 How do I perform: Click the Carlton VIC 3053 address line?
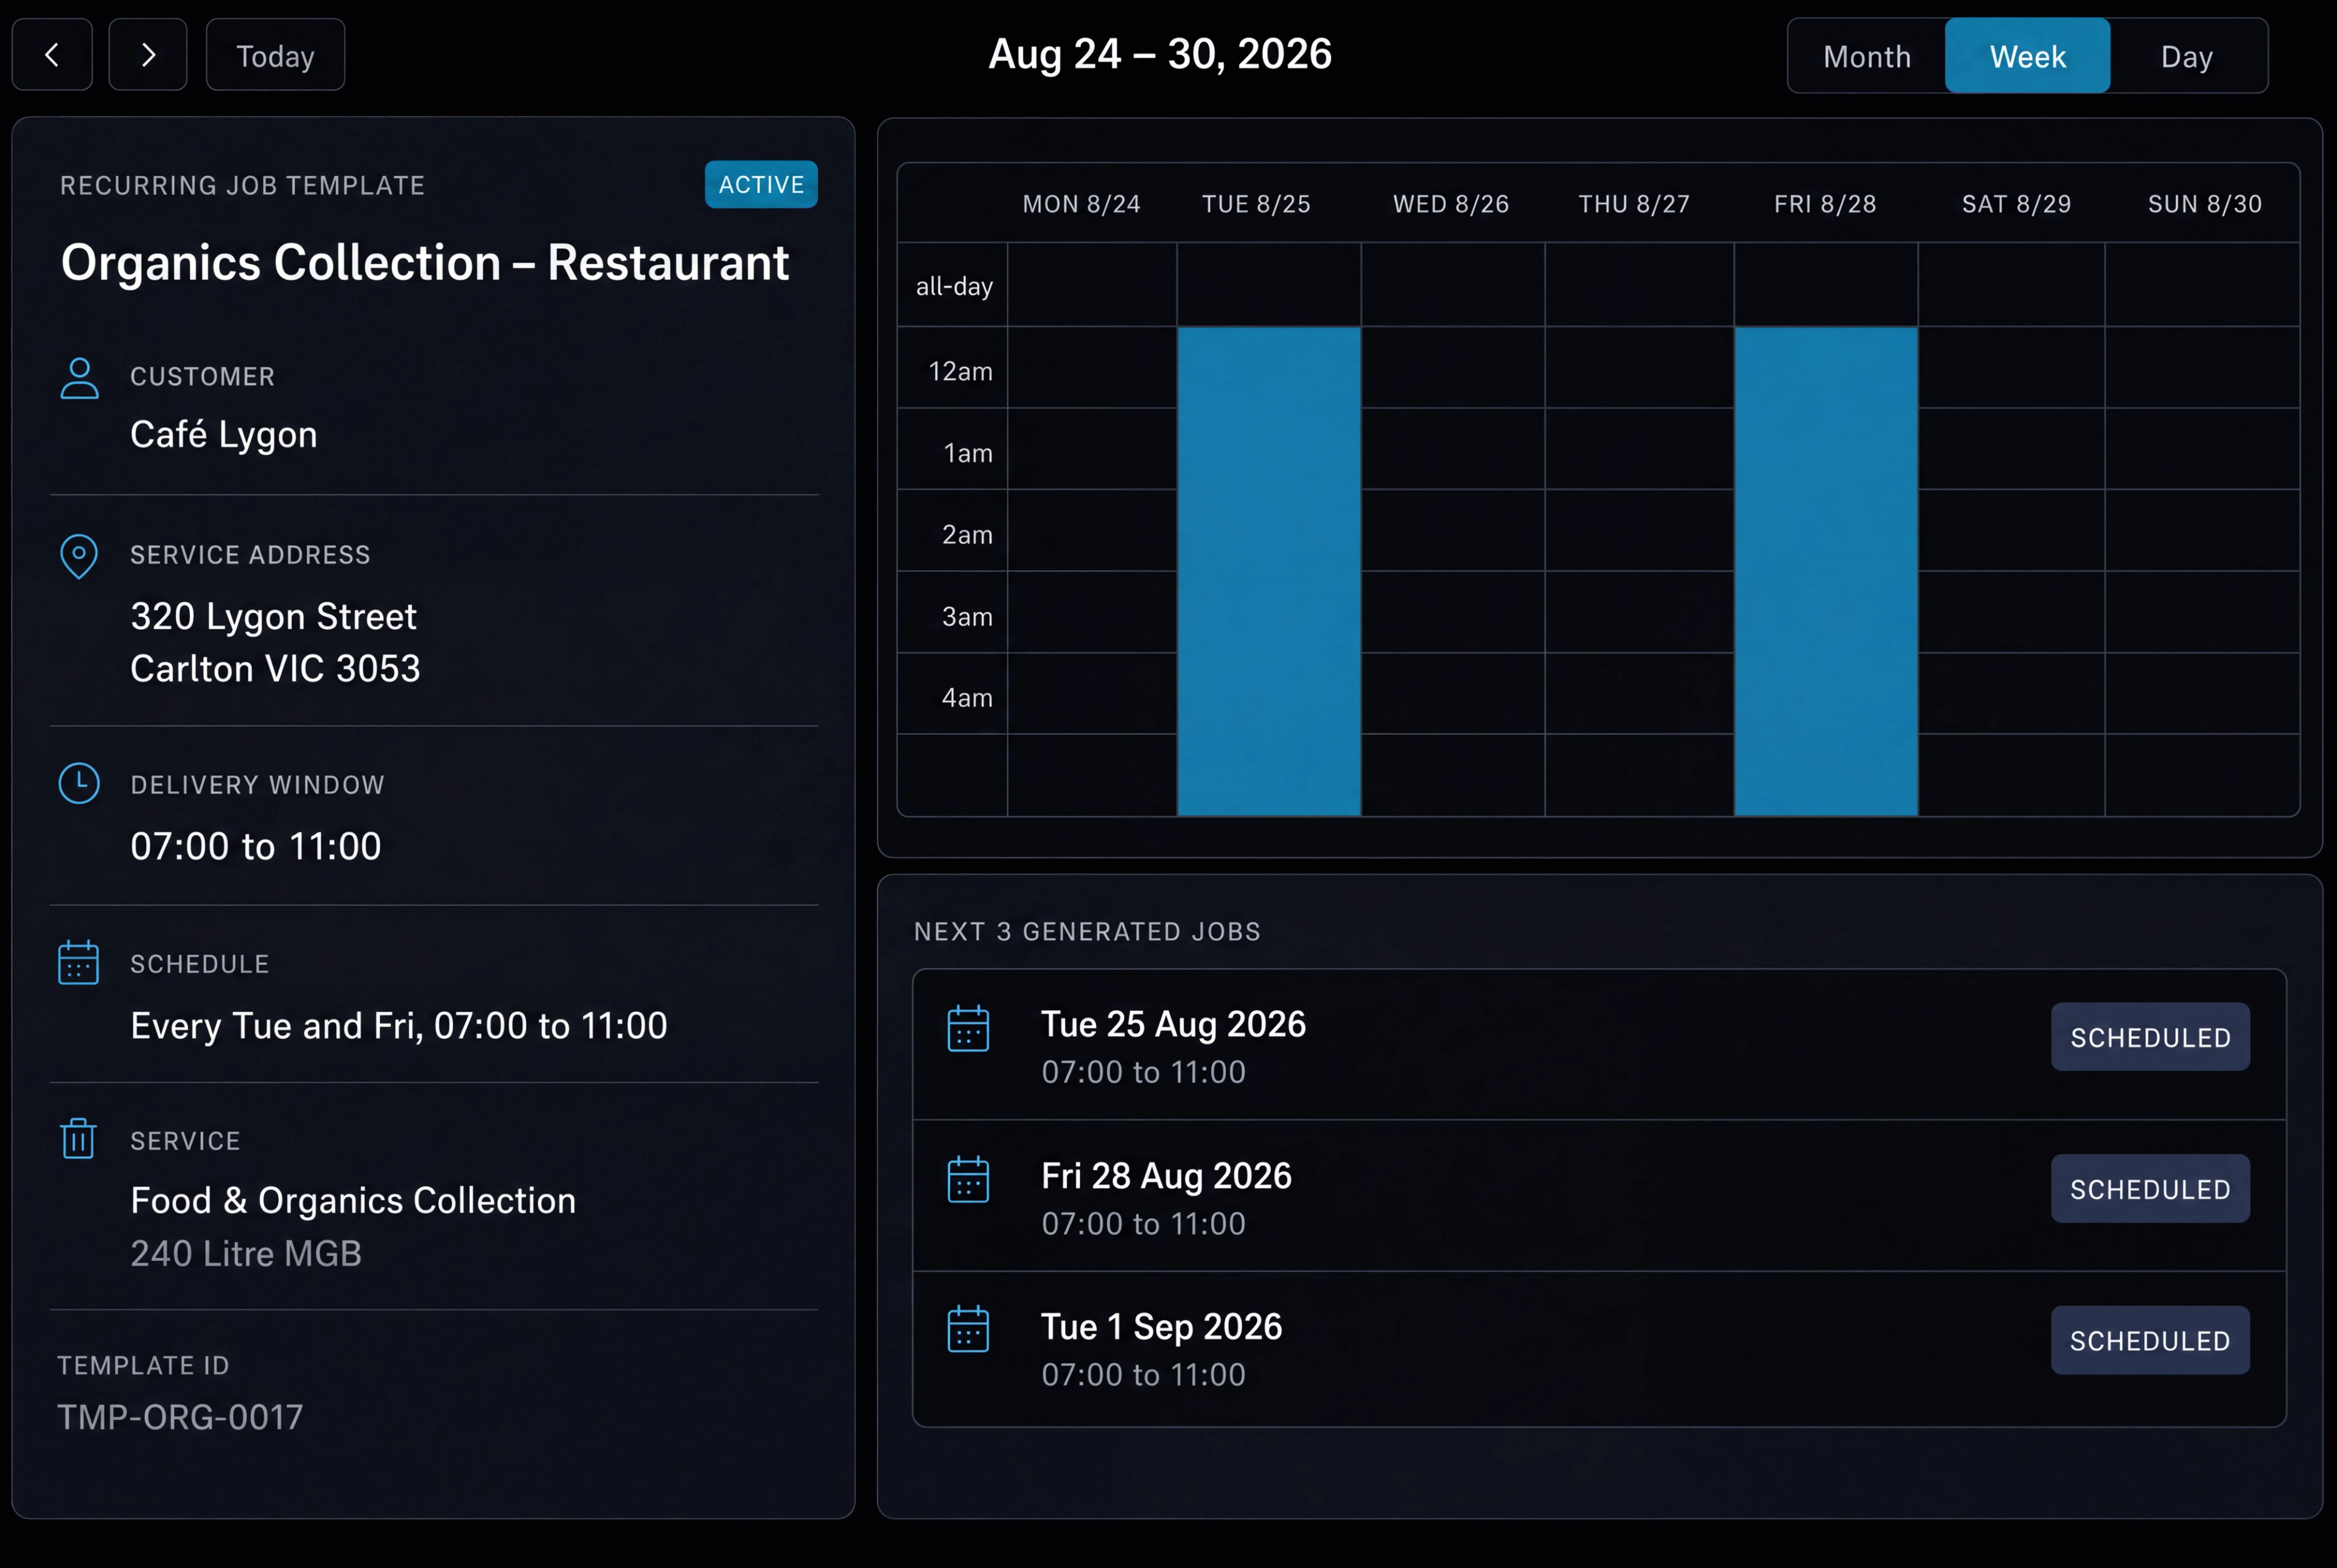click(275, 669)
